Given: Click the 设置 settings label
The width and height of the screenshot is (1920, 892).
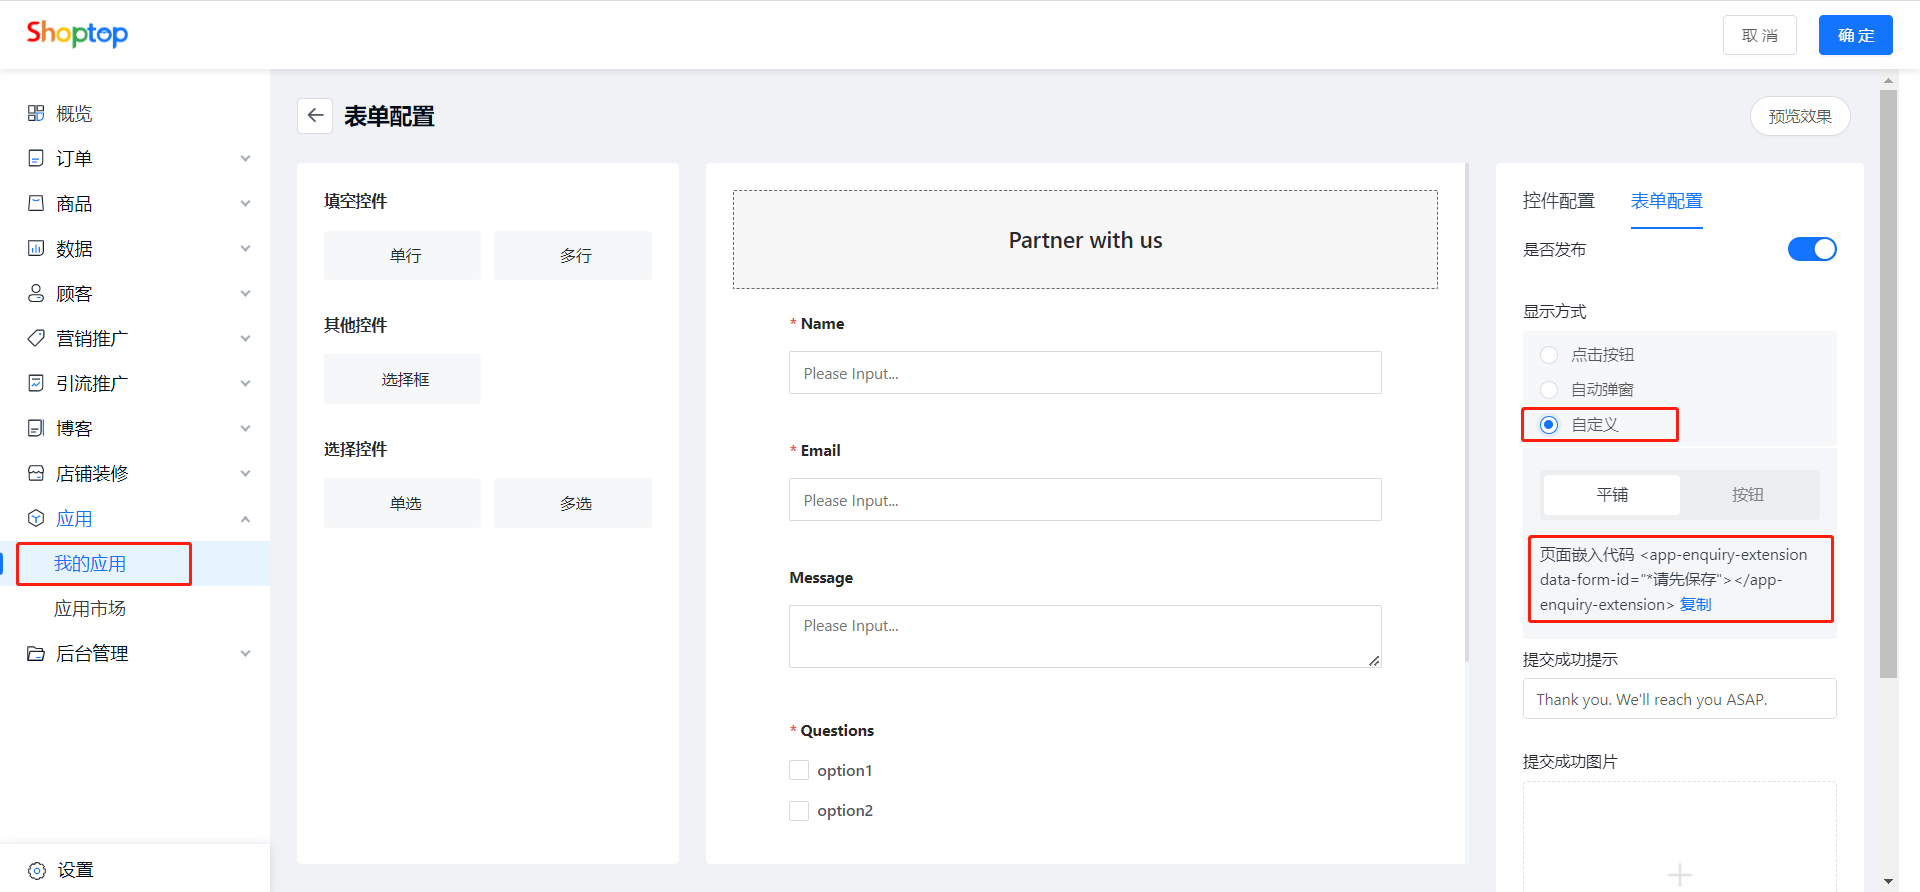Looking at the screenshot, I should [75, 870].
